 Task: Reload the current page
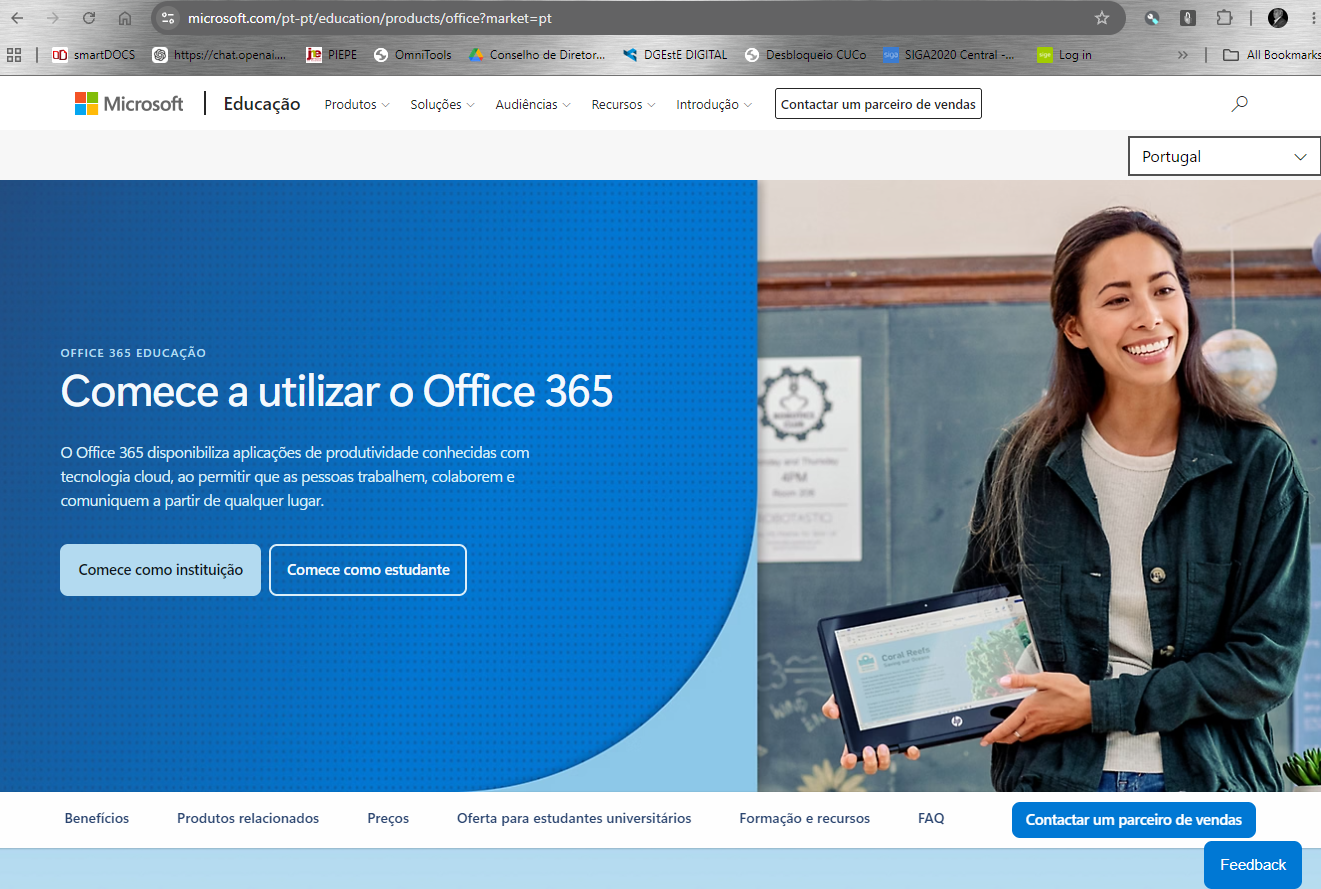click(89, 18)
